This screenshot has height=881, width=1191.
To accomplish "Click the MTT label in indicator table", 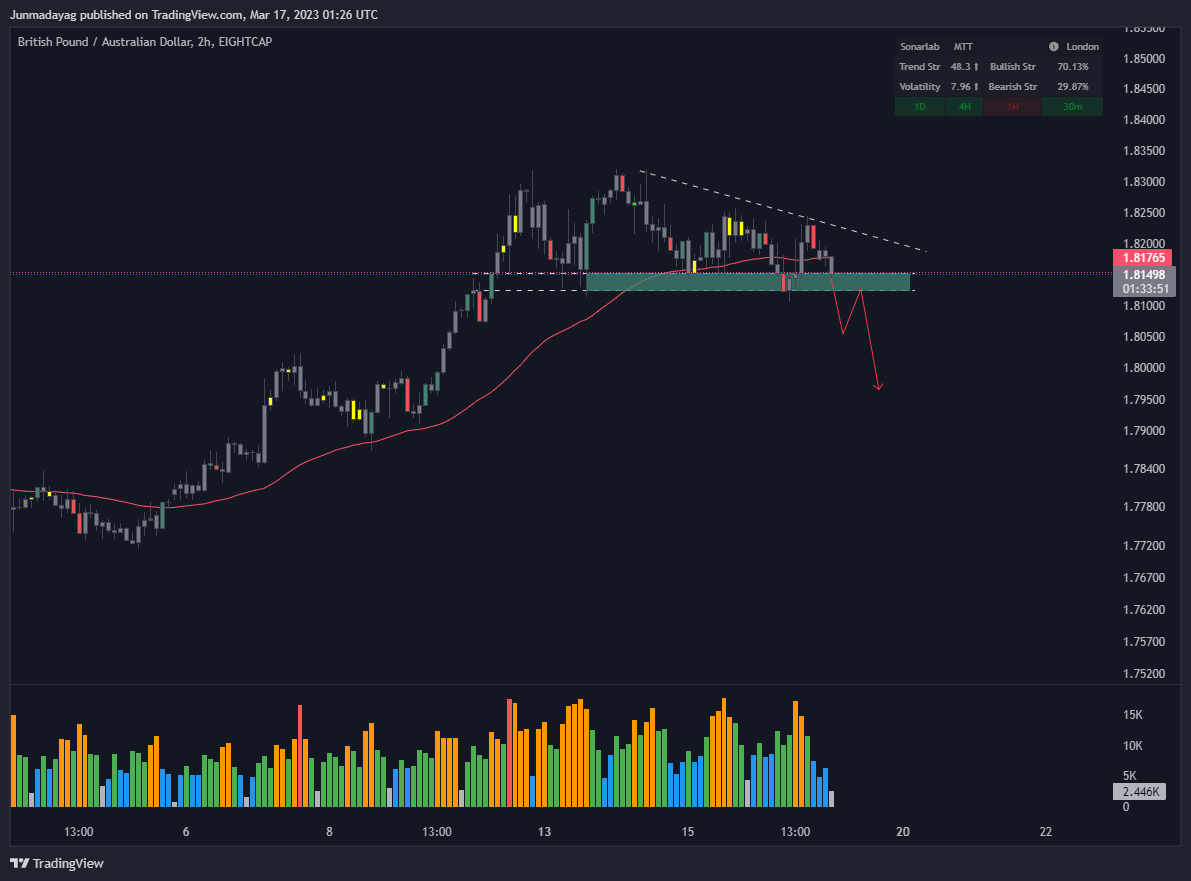I will click(963, 46).
